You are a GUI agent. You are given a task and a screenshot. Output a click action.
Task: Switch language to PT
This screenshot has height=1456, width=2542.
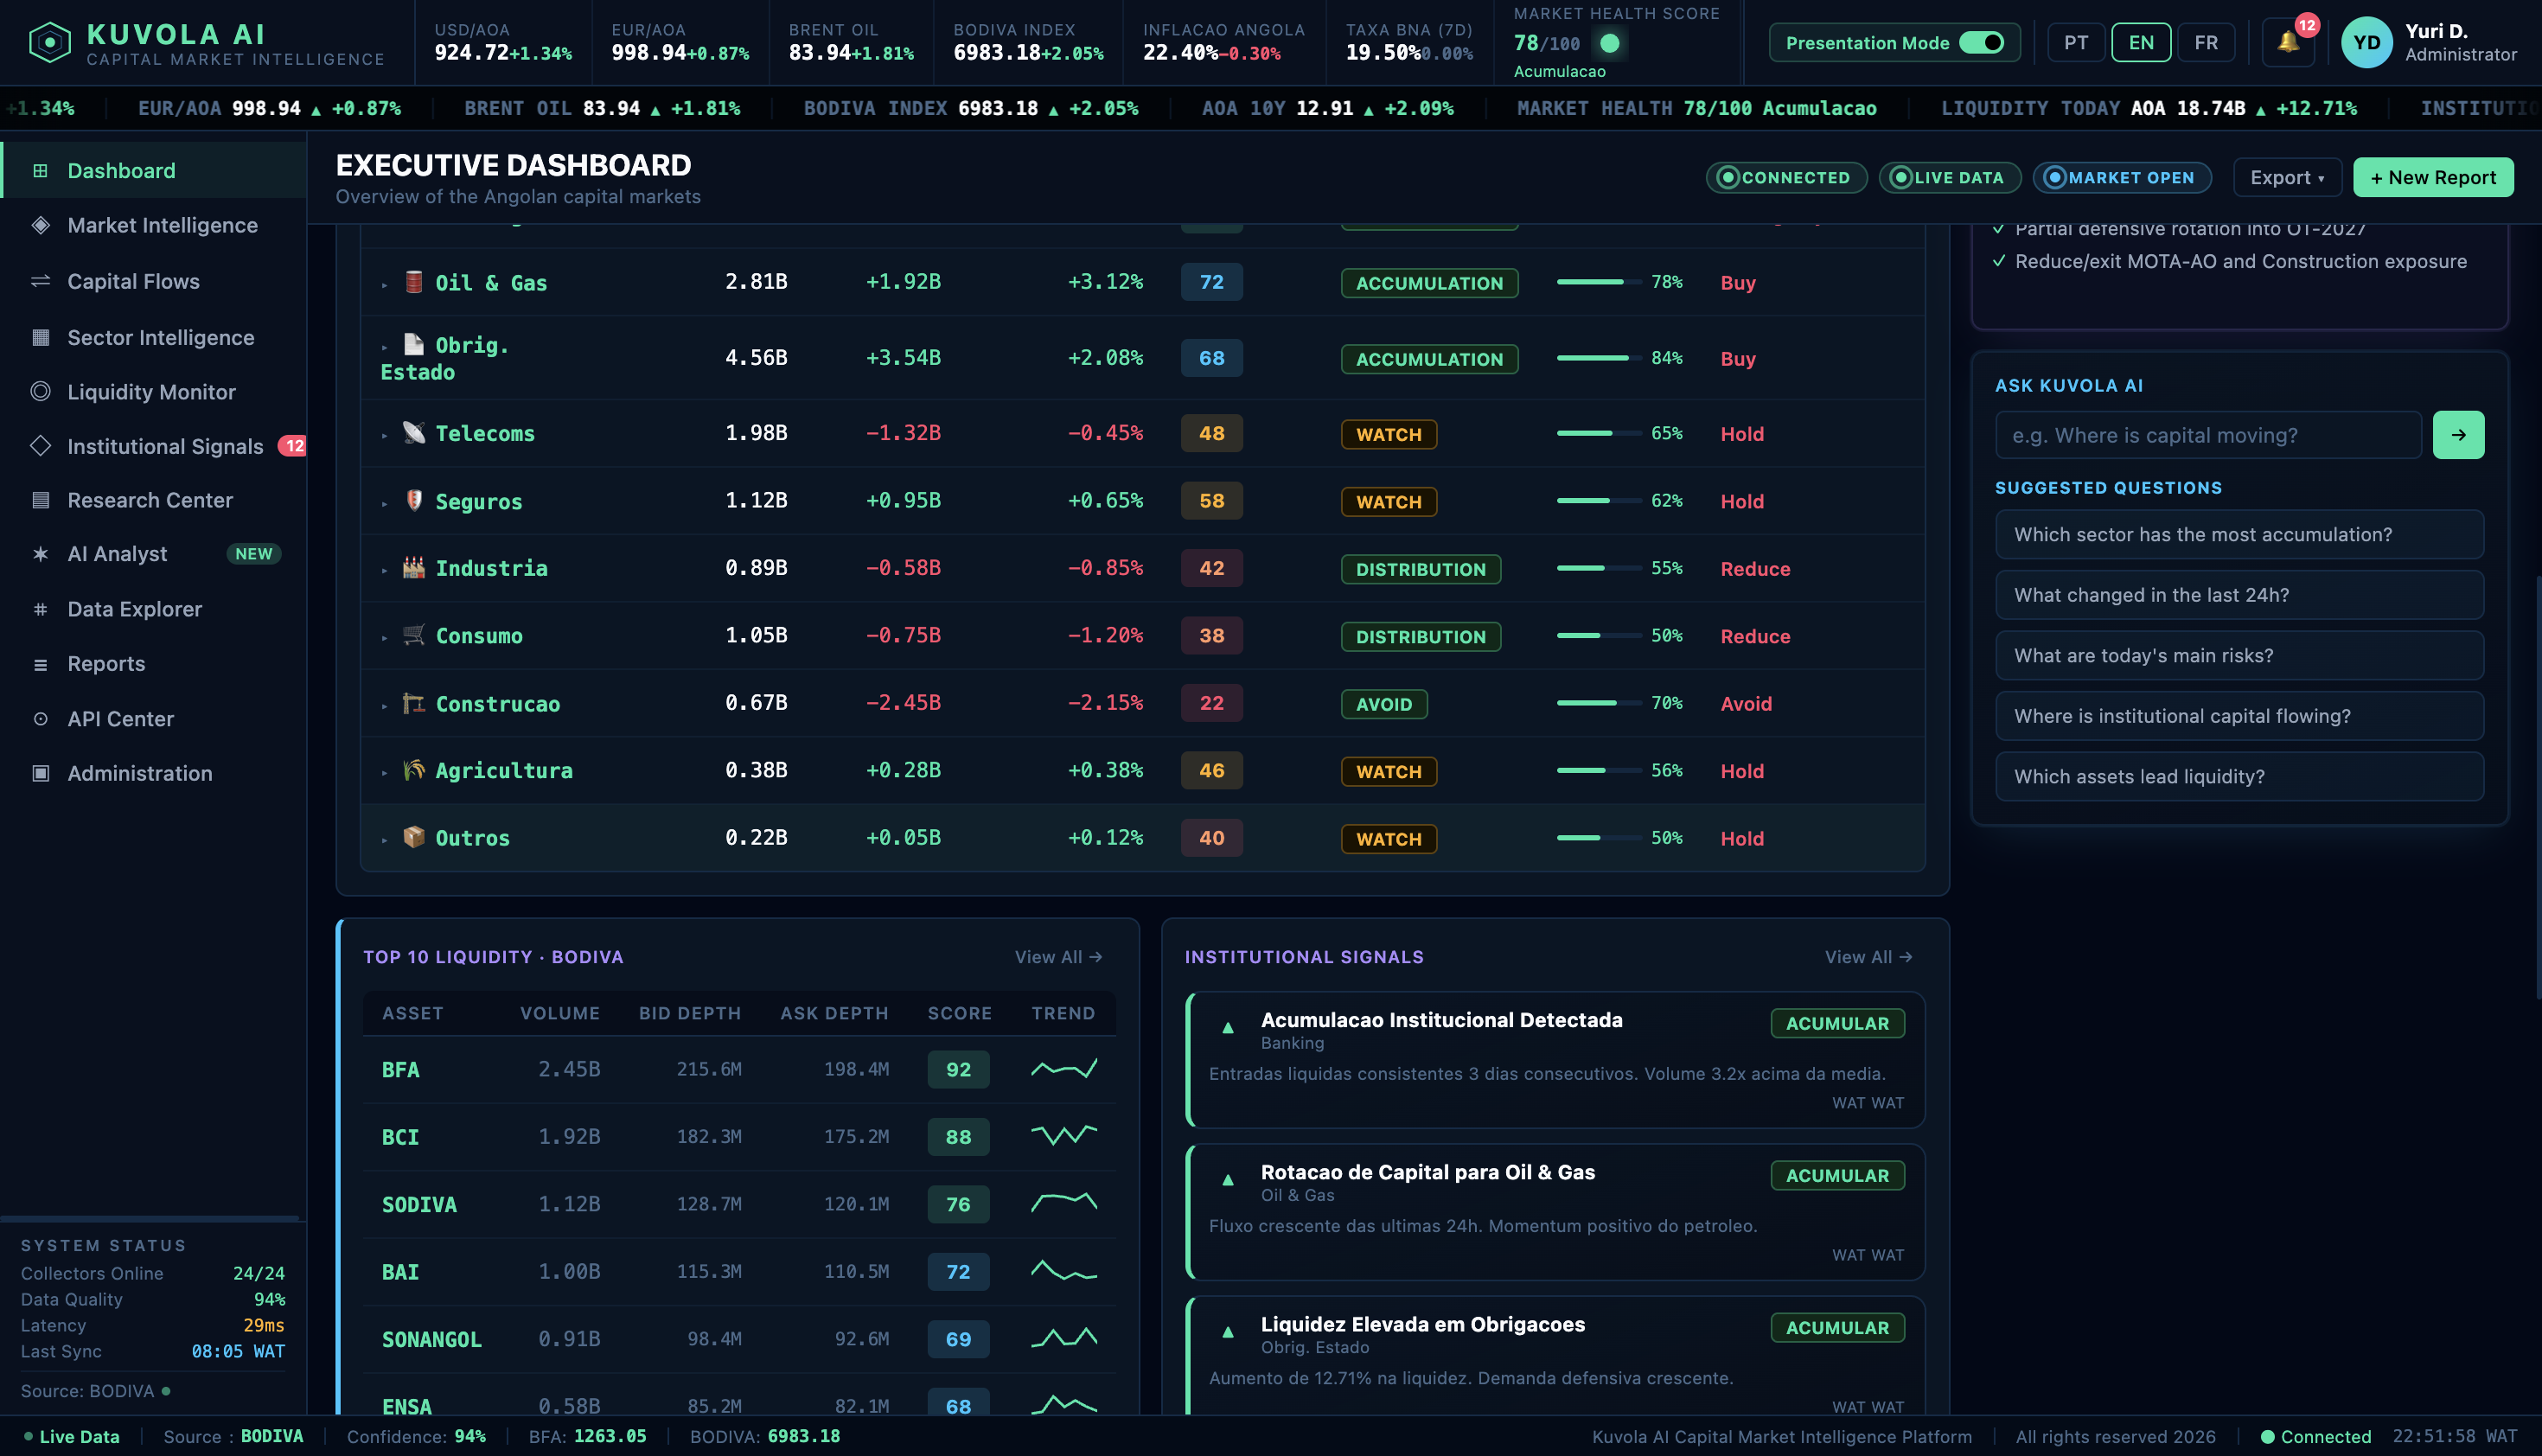[2076, 43]
